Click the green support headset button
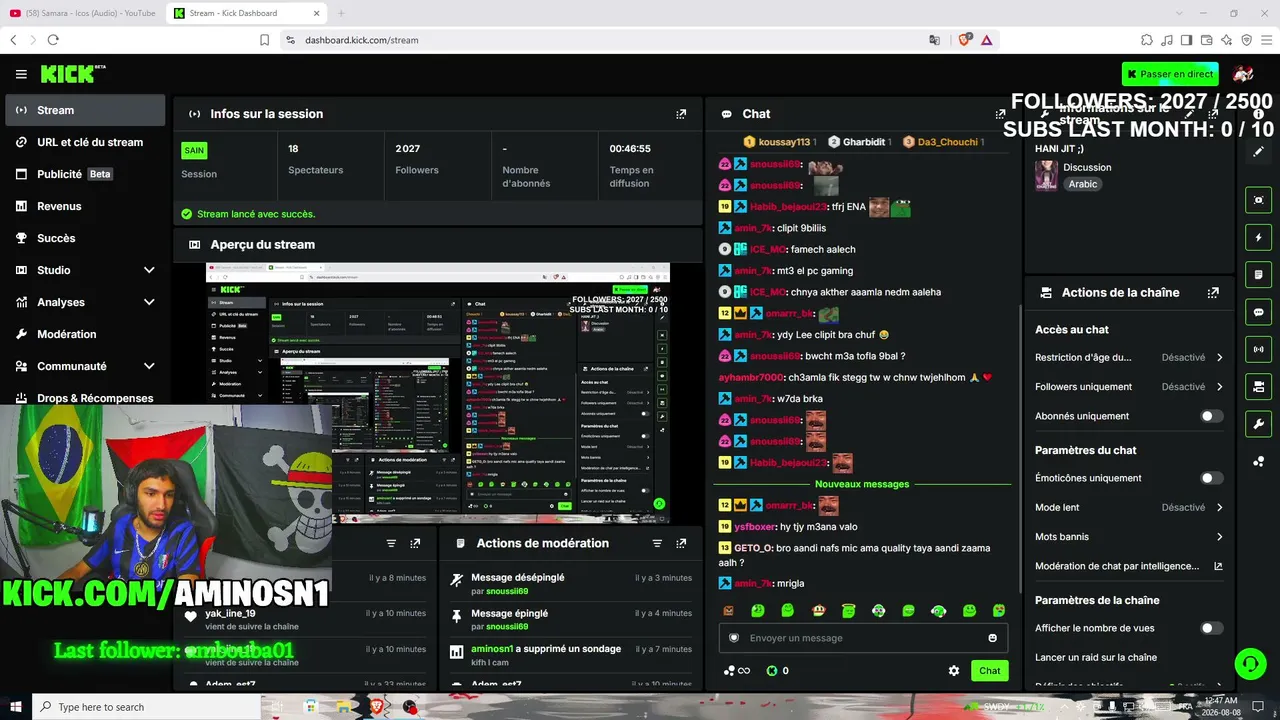 point(1249,663)
